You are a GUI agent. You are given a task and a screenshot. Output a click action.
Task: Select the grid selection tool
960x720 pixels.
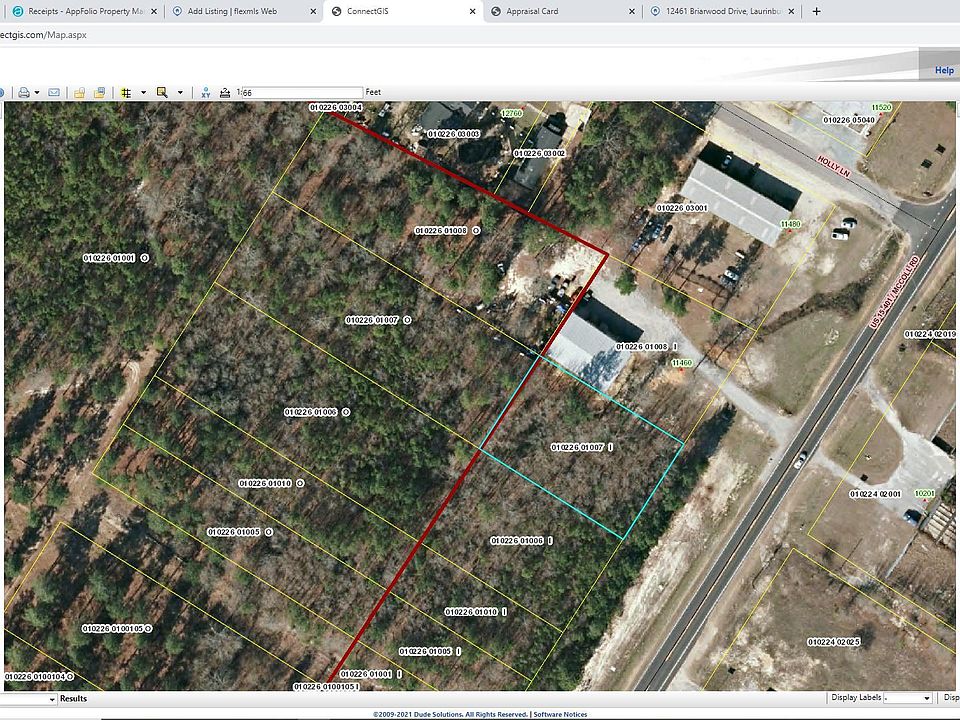pos(126,92)
